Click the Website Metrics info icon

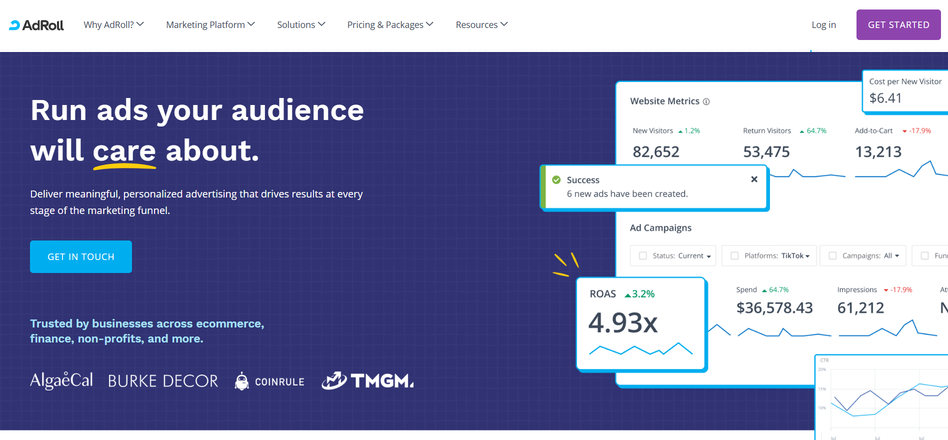click(x=706, y=102)
